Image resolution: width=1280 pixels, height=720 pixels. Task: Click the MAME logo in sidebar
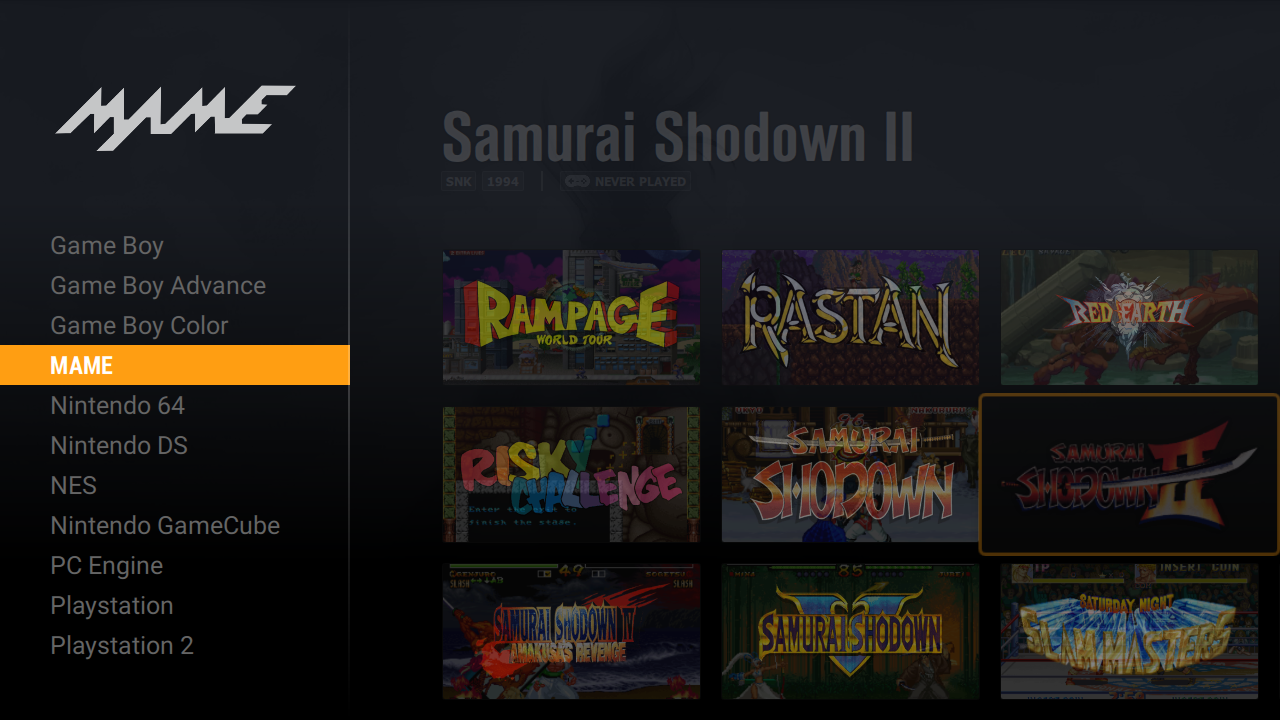[x=175, y=117]
